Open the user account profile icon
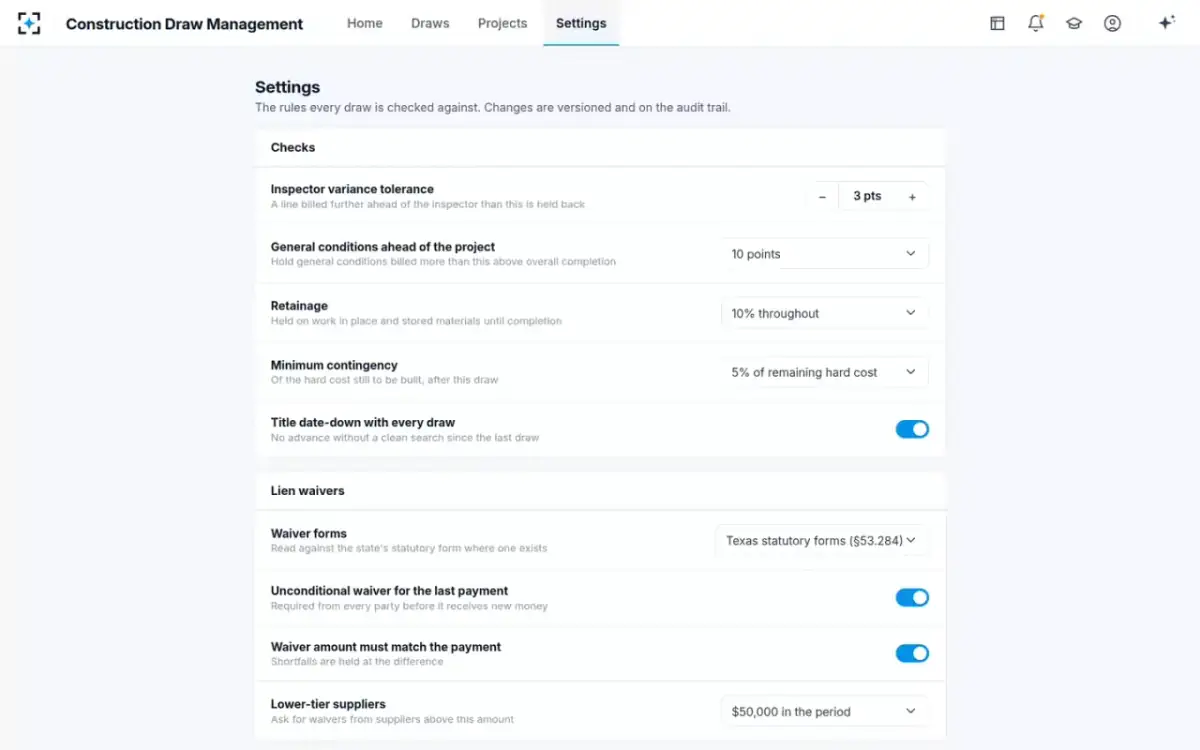The height and width of the screenshot is (750, 1200). [x=1112, y=23]
